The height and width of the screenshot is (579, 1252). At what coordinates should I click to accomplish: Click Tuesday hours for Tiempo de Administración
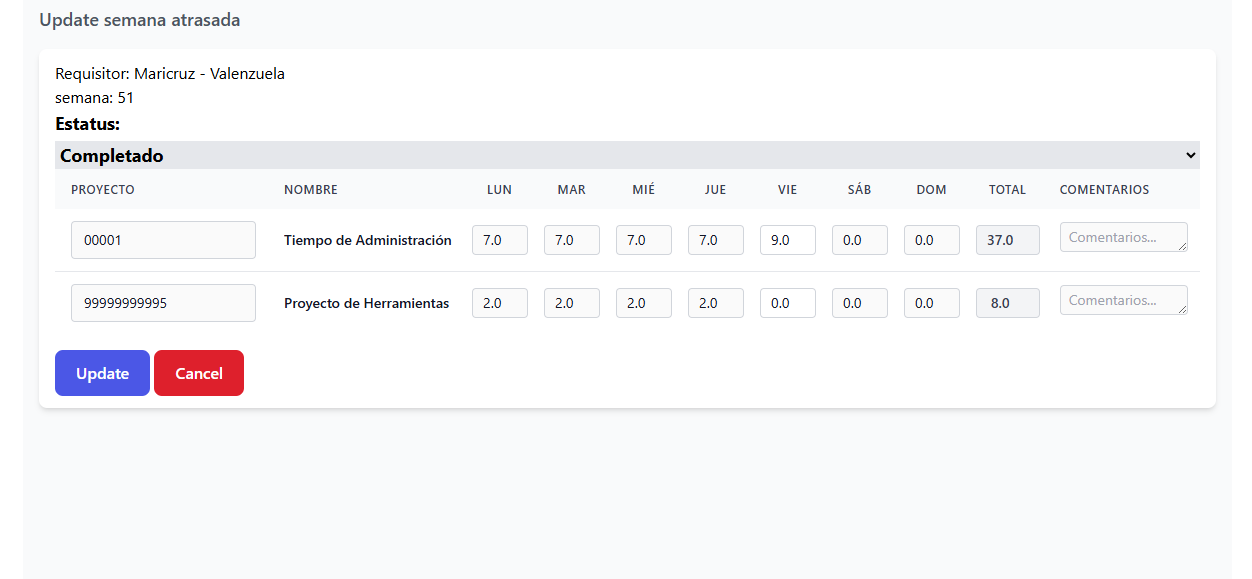(572, 240)
